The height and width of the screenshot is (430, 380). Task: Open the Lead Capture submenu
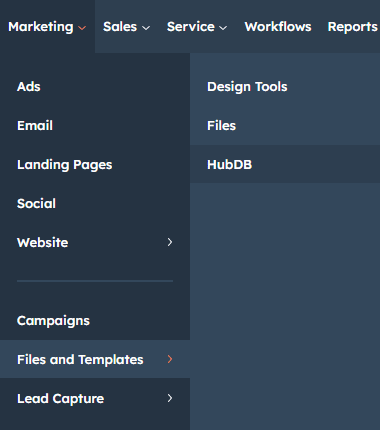point(95,398)
